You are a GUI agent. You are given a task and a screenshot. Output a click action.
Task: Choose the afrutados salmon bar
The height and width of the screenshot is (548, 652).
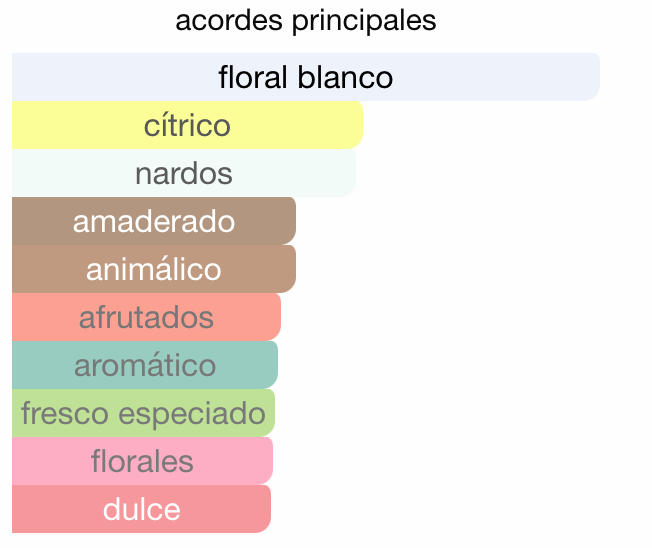click(x=146, y=317)
